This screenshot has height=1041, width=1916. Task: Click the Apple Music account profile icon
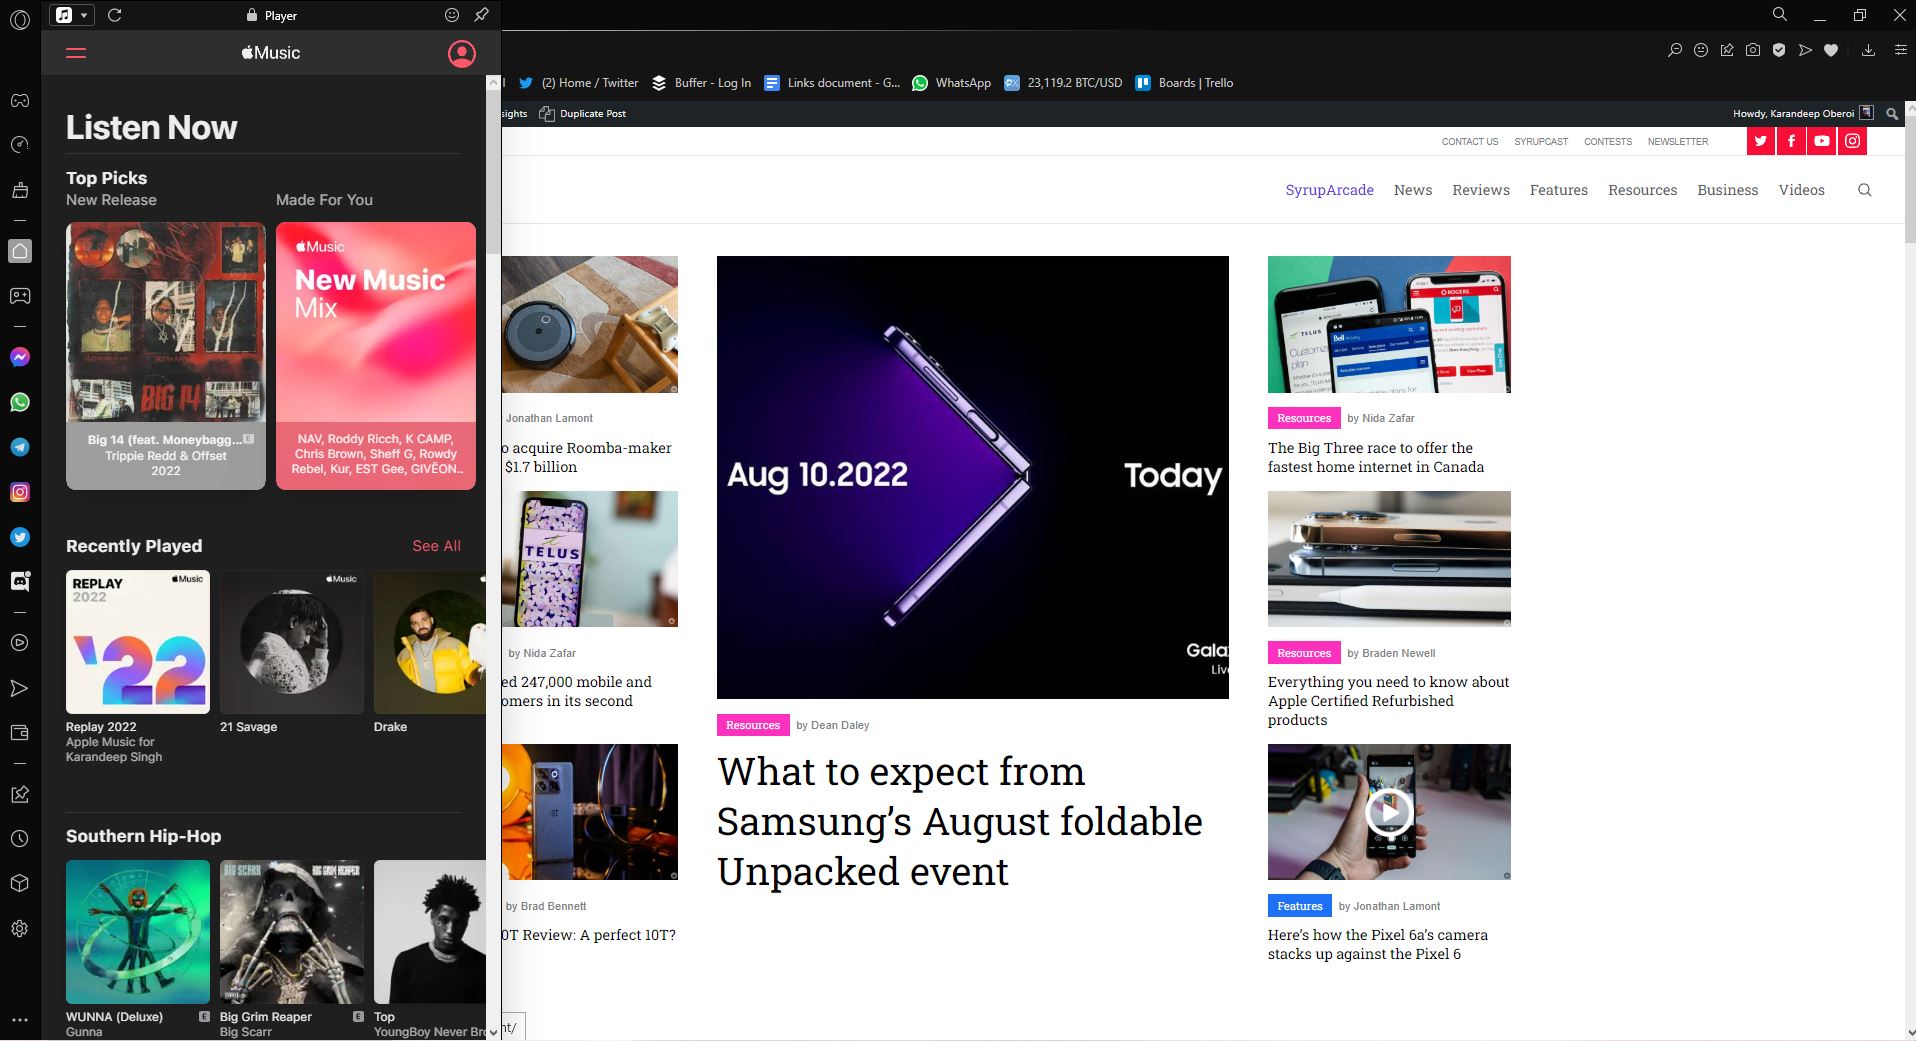(x=461, y=54)
